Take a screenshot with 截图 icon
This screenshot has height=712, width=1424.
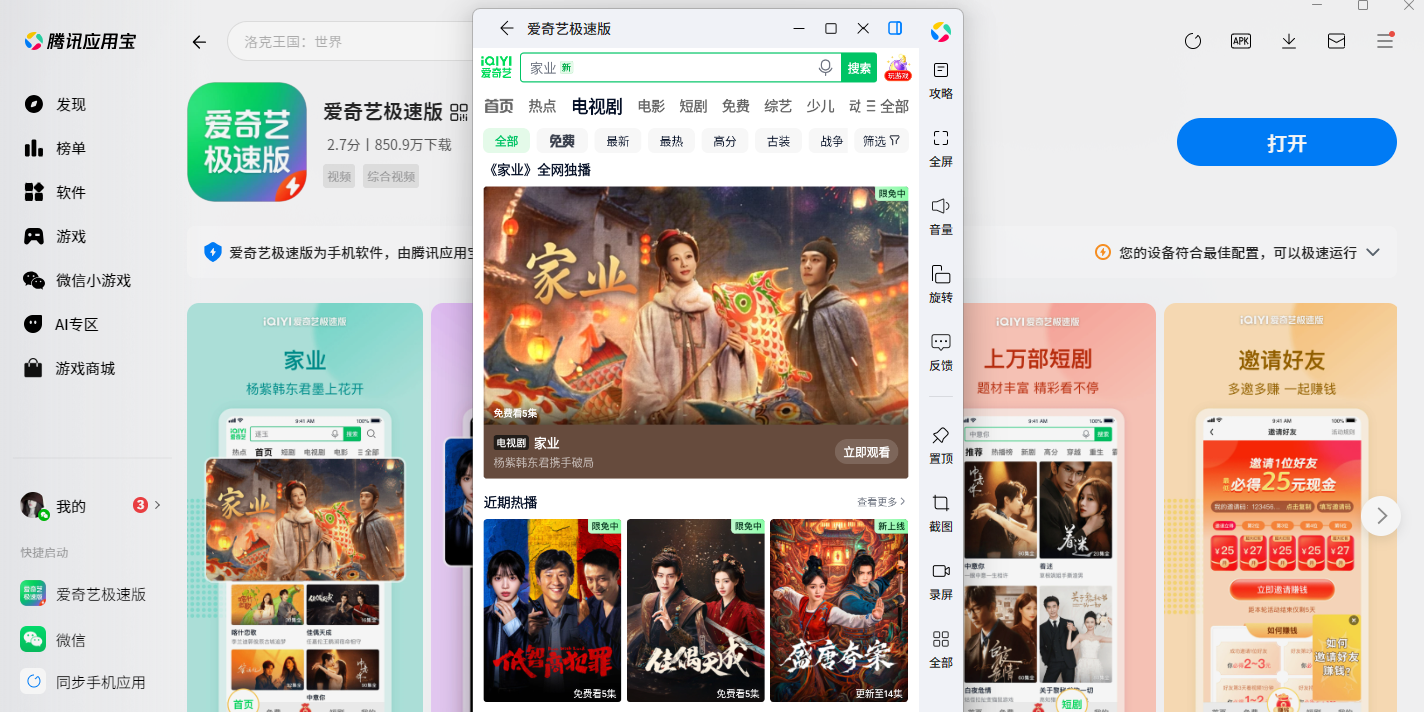coord(940,513)
